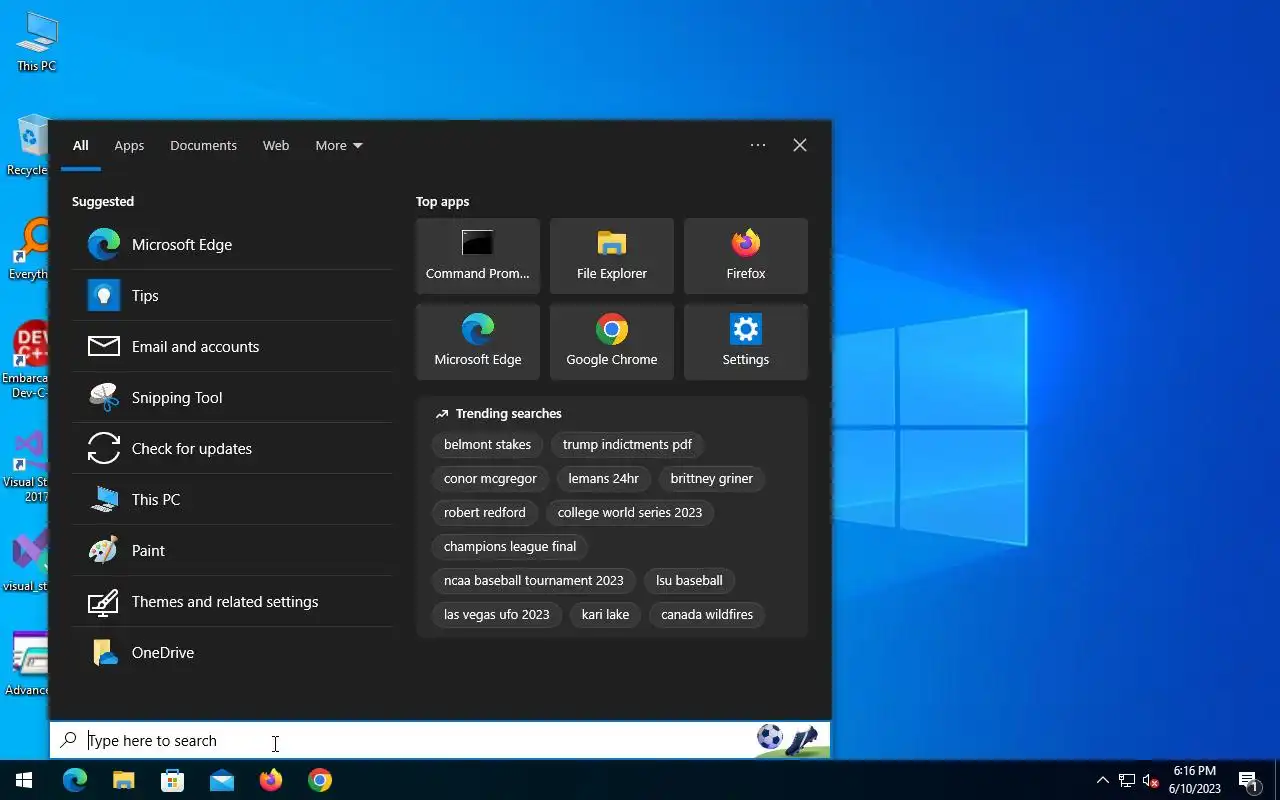Open Edge from the taskbar
Viewport: 1280px width, 800px height.
click(x=75, y=780)
